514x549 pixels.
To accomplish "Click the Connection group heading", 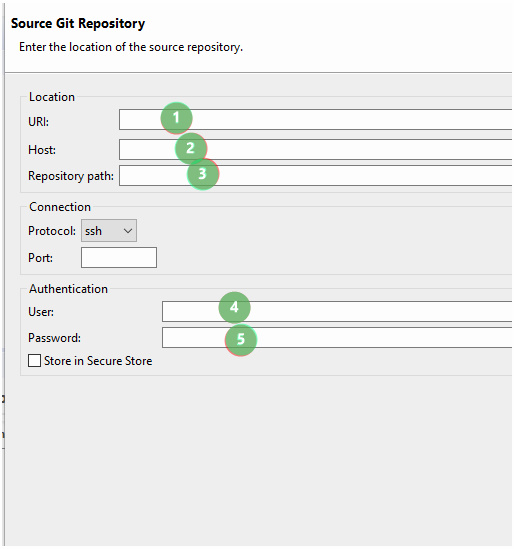I will (60, 207).
